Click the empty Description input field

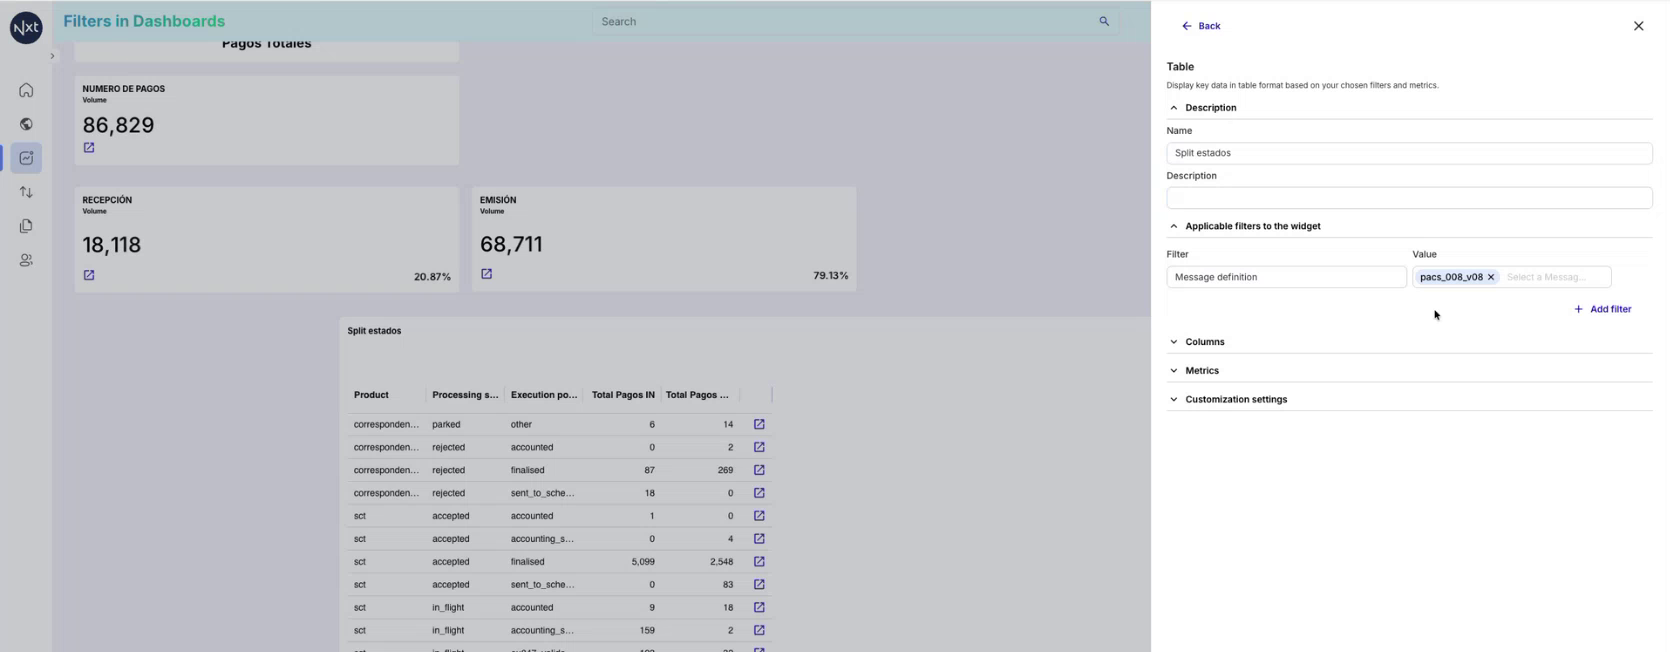click(x=1409, y=198)
